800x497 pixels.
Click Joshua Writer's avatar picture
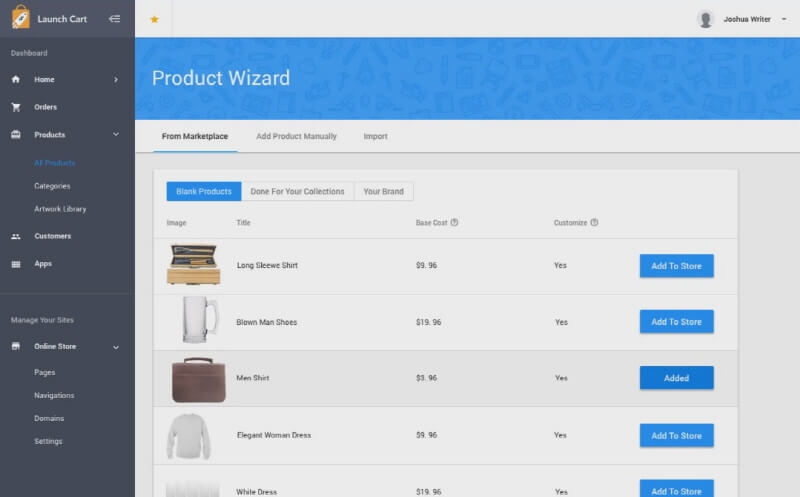[x=705, y=19]
